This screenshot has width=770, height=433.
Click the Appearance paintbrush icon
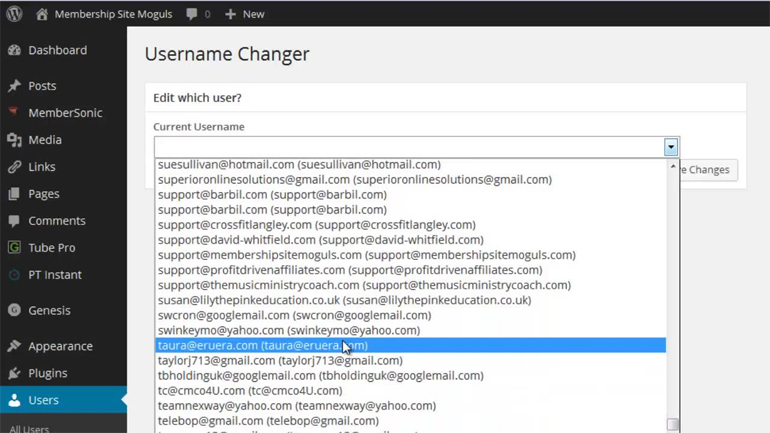14,346
